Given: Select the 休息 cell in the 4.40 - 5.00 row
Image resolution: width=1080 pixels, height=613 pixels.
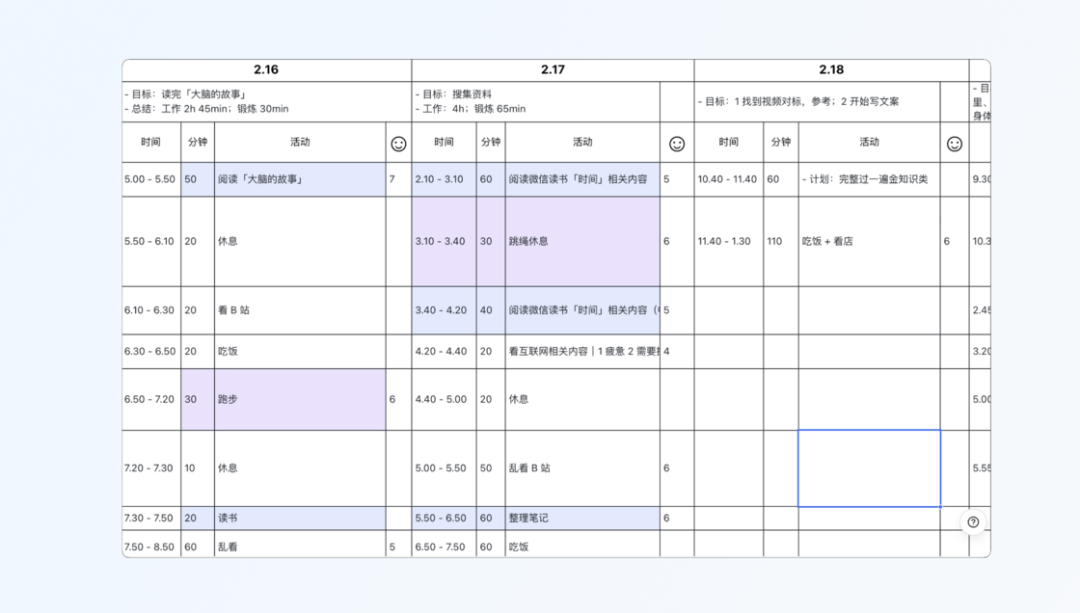Looking at the screenshot, I should (x=582, y=399).
